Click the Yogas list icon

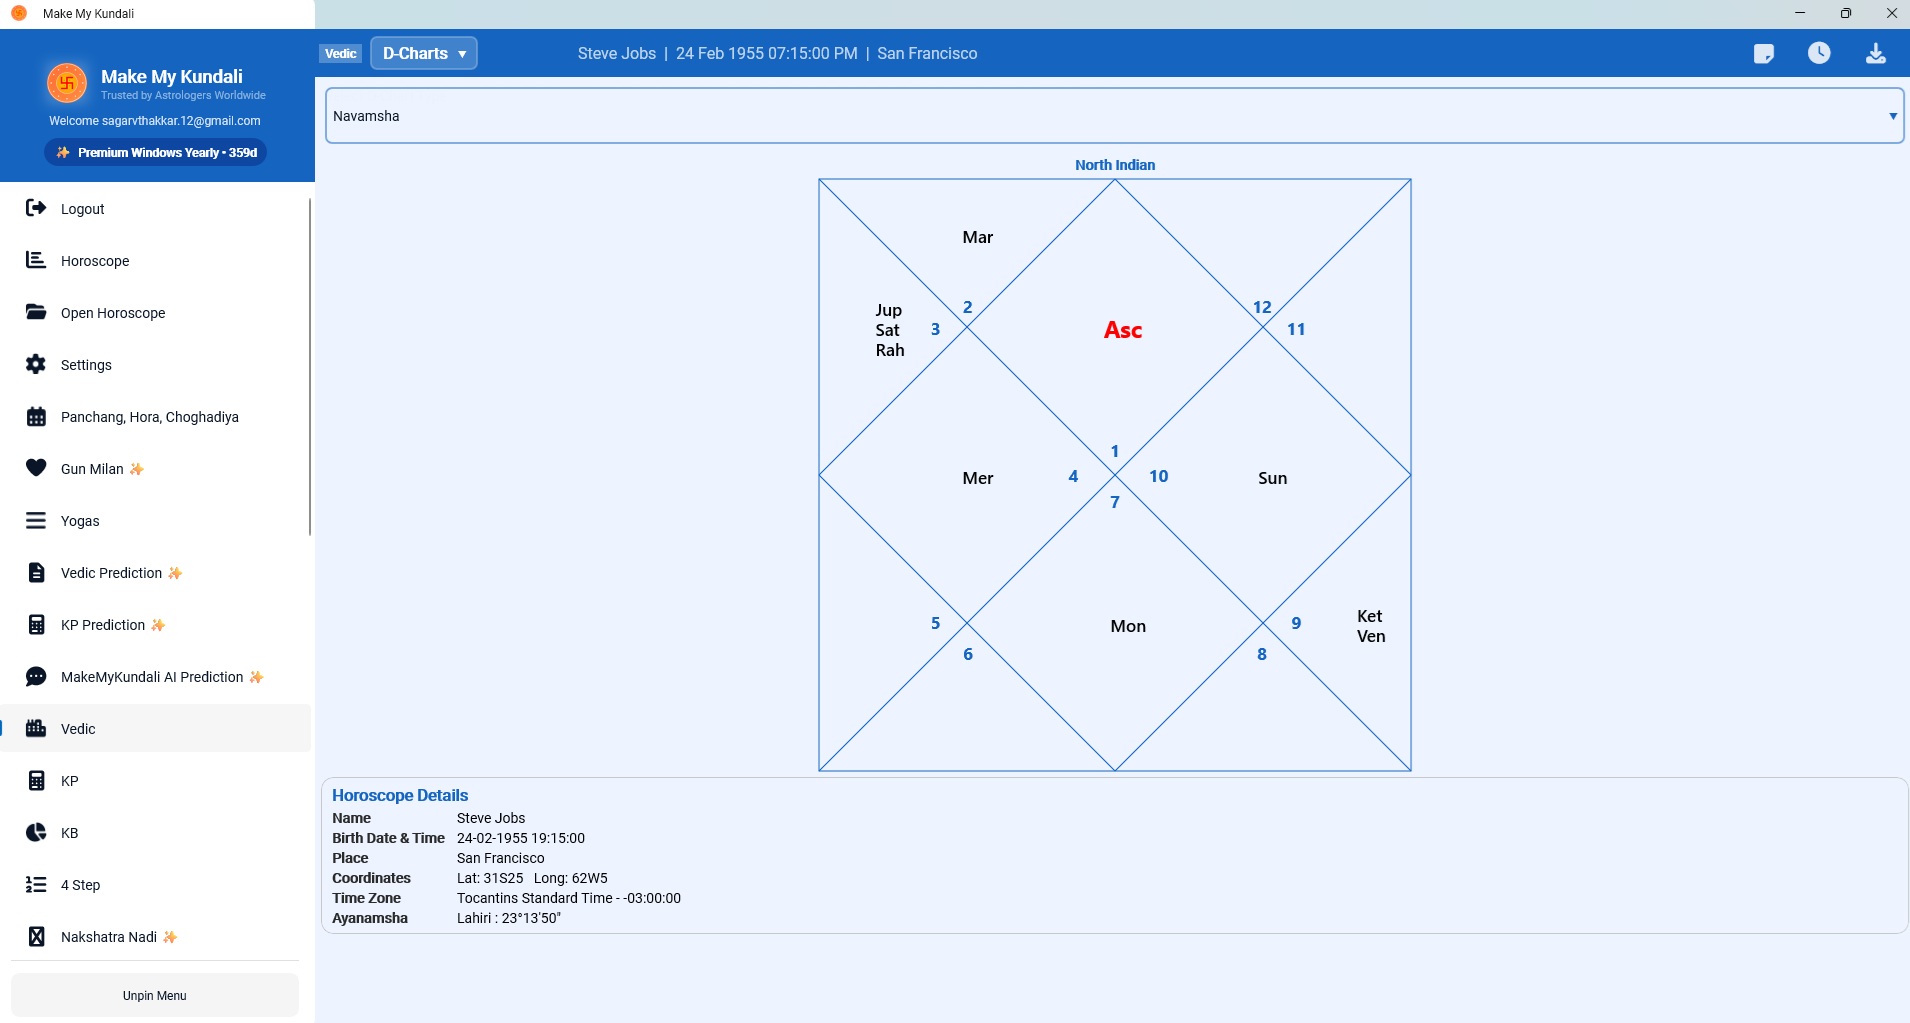[36, 520]
